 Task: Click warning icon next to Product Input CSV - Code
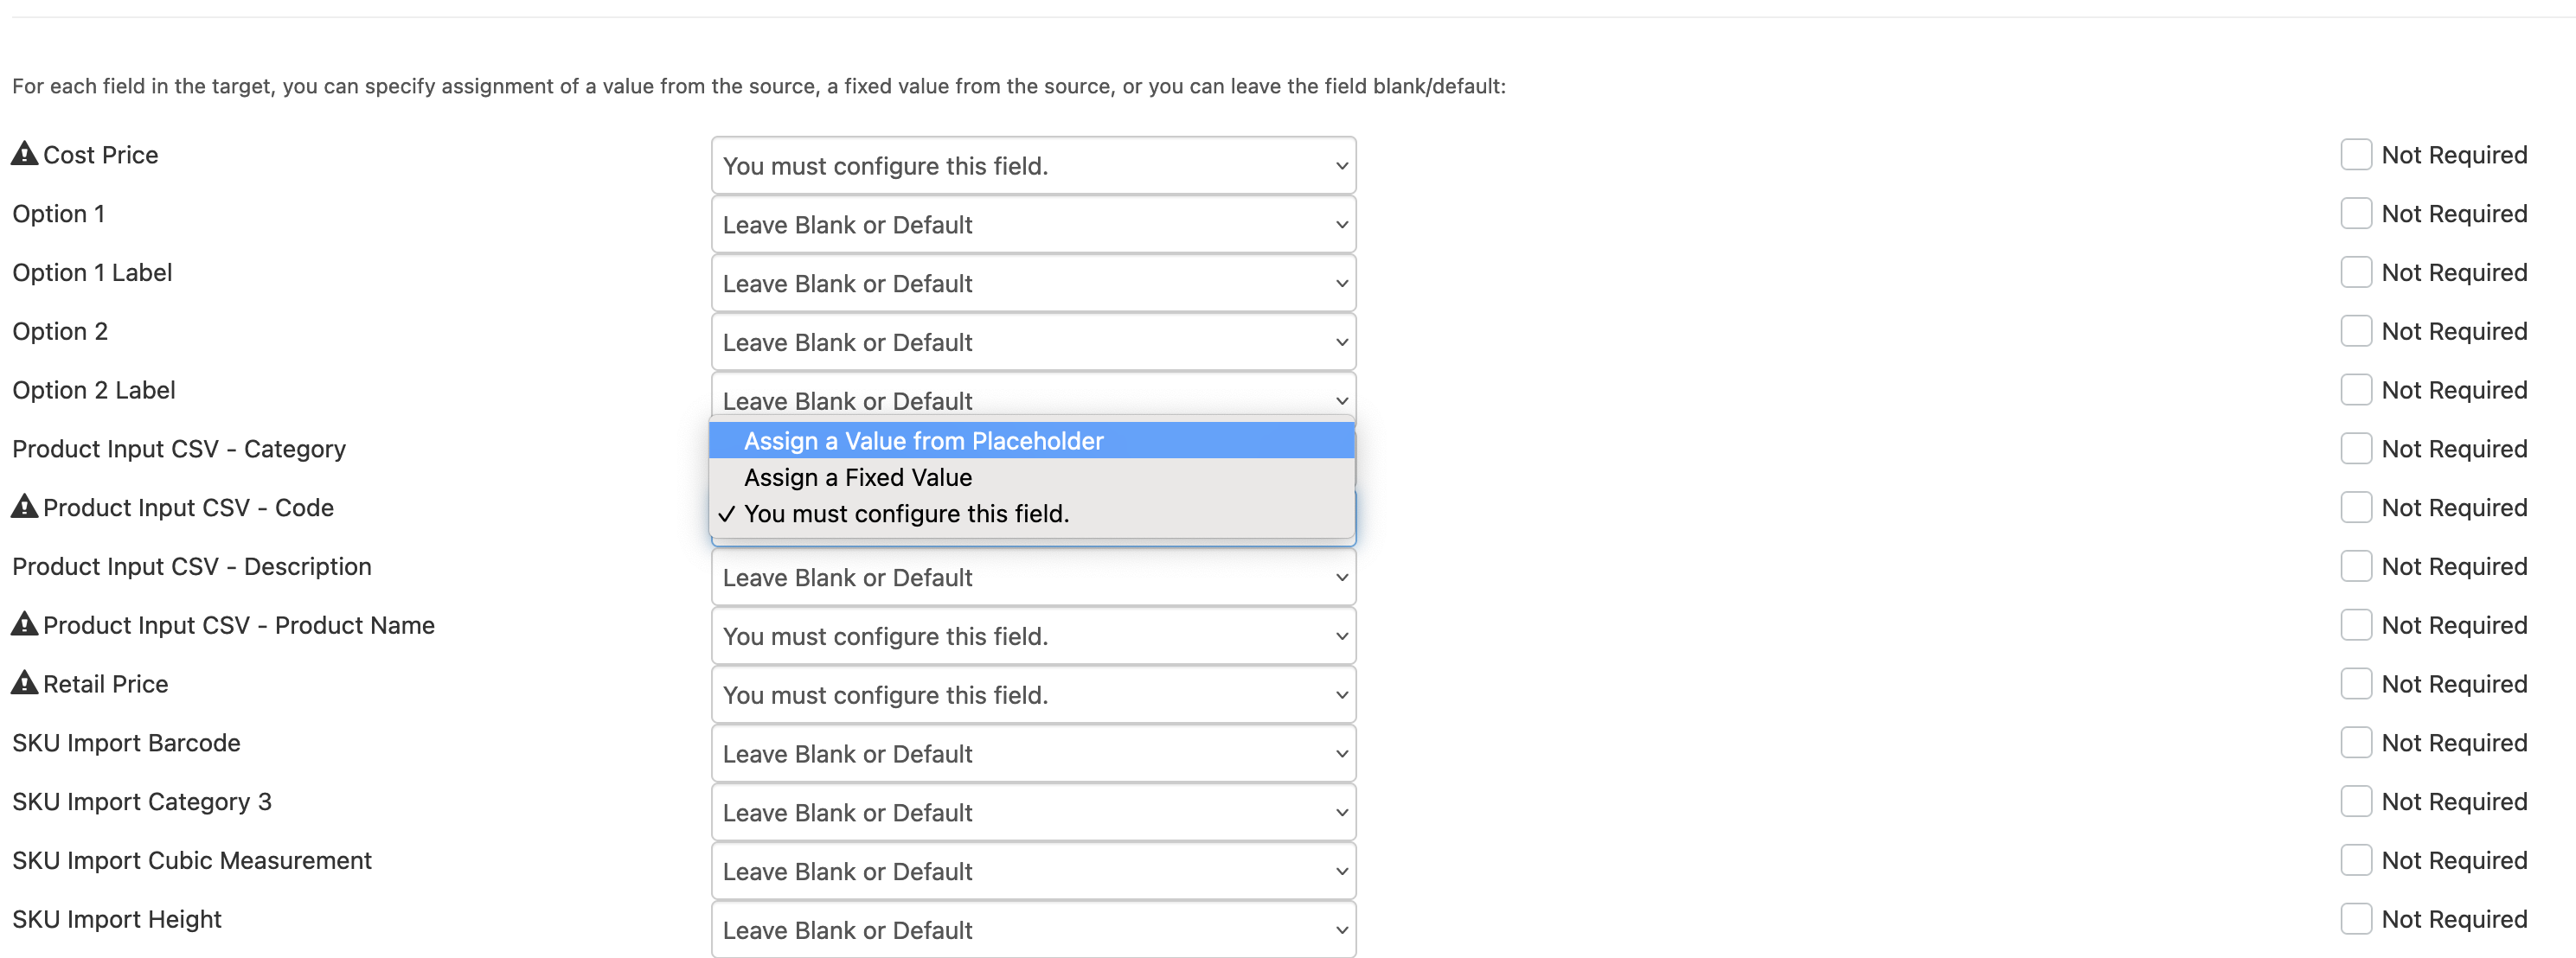coord(23,506)
